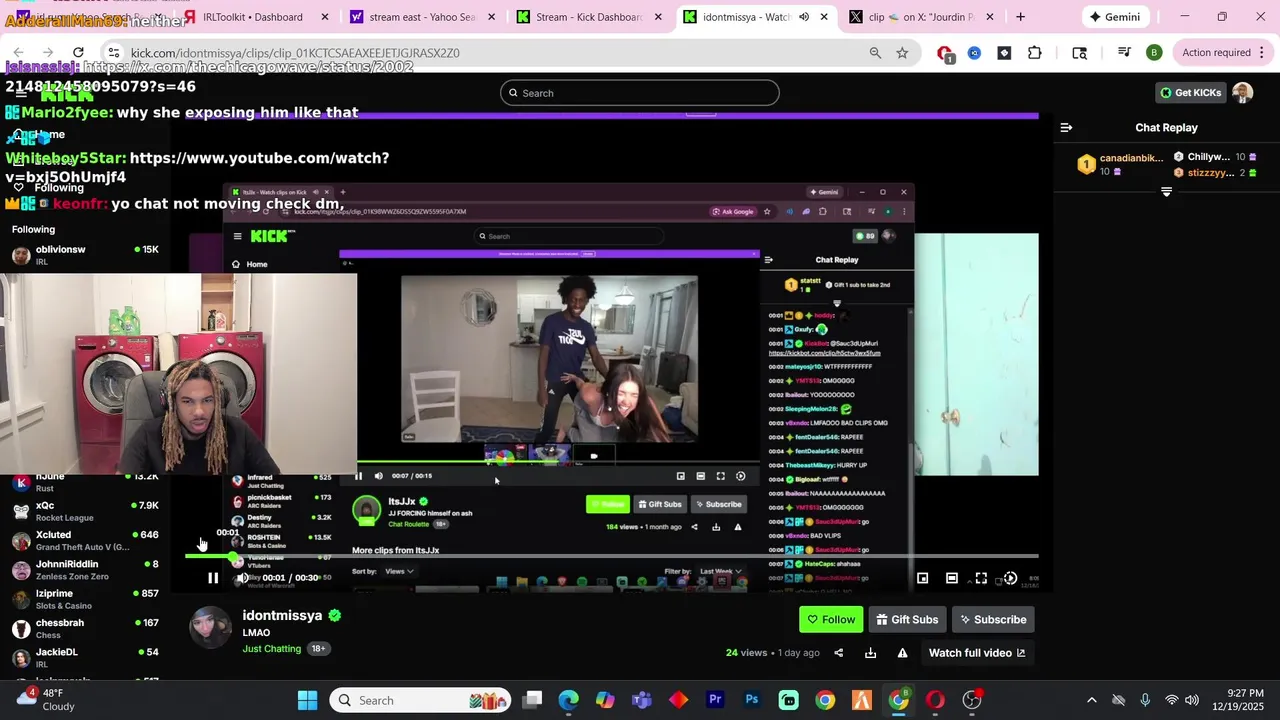Click Get KICKs button

(x=1190, y=93)
